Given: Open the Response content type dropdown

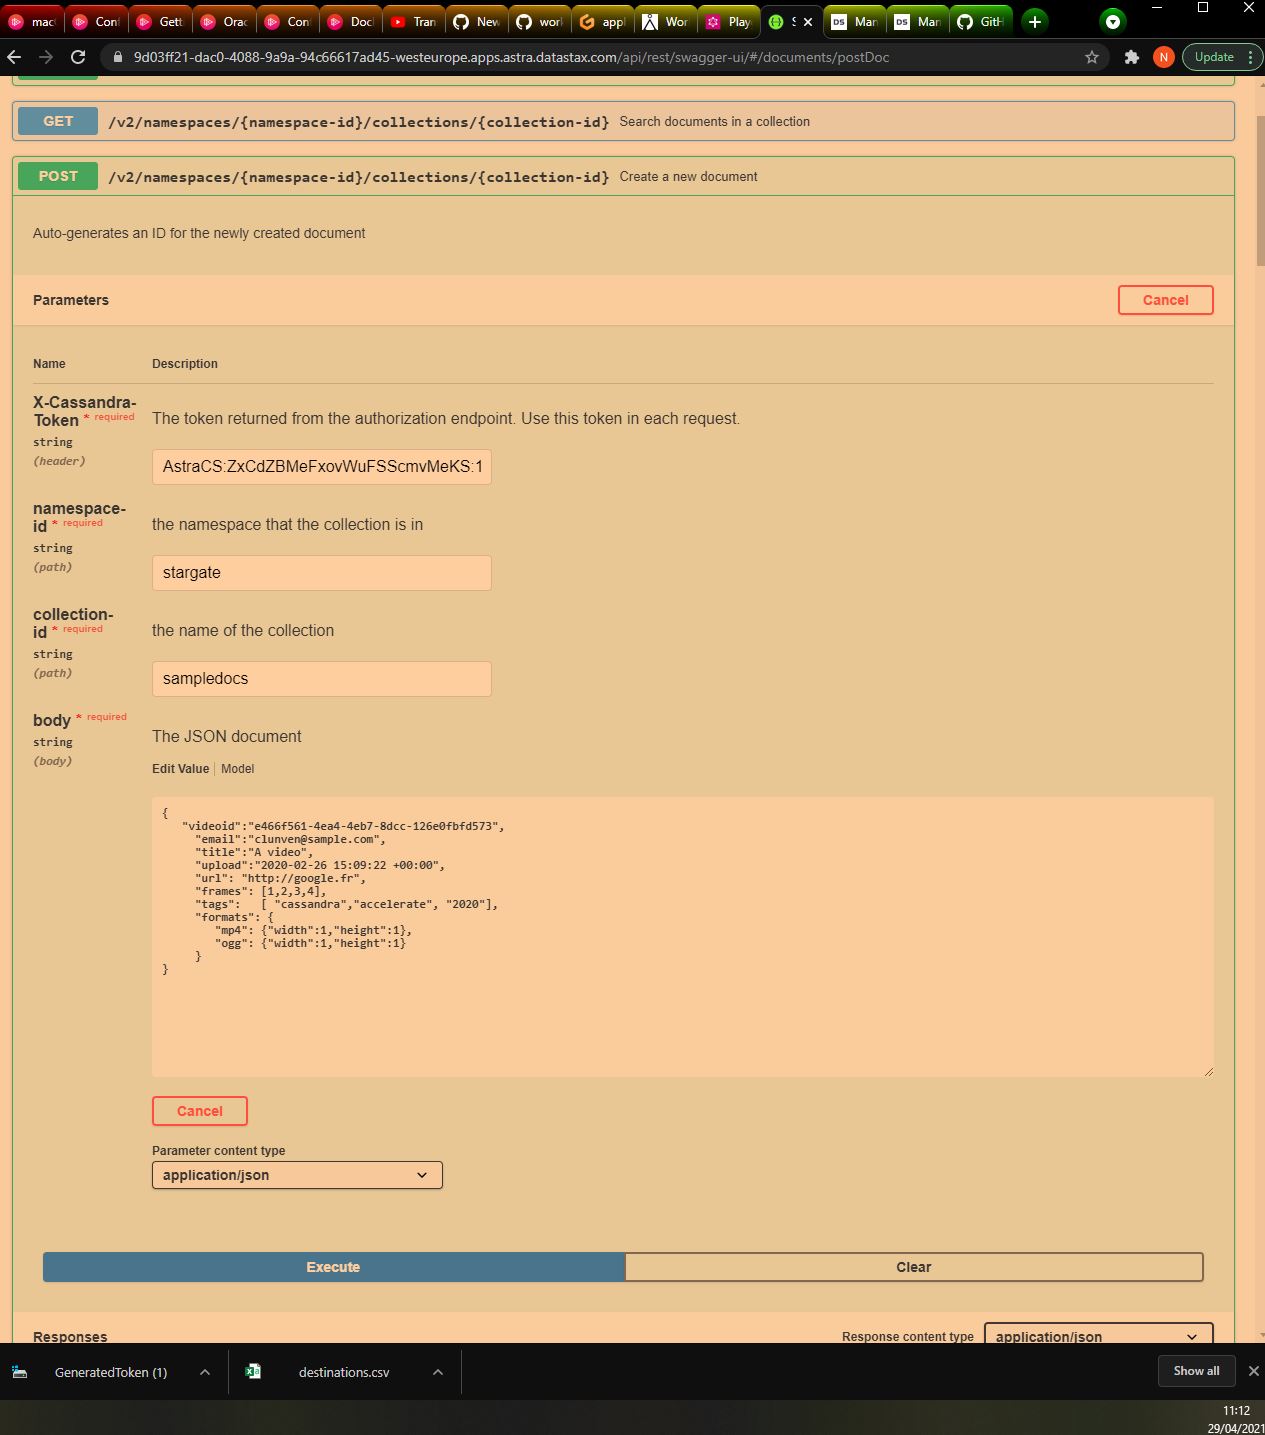Looking at the screenshot, I should 1097,1336.
